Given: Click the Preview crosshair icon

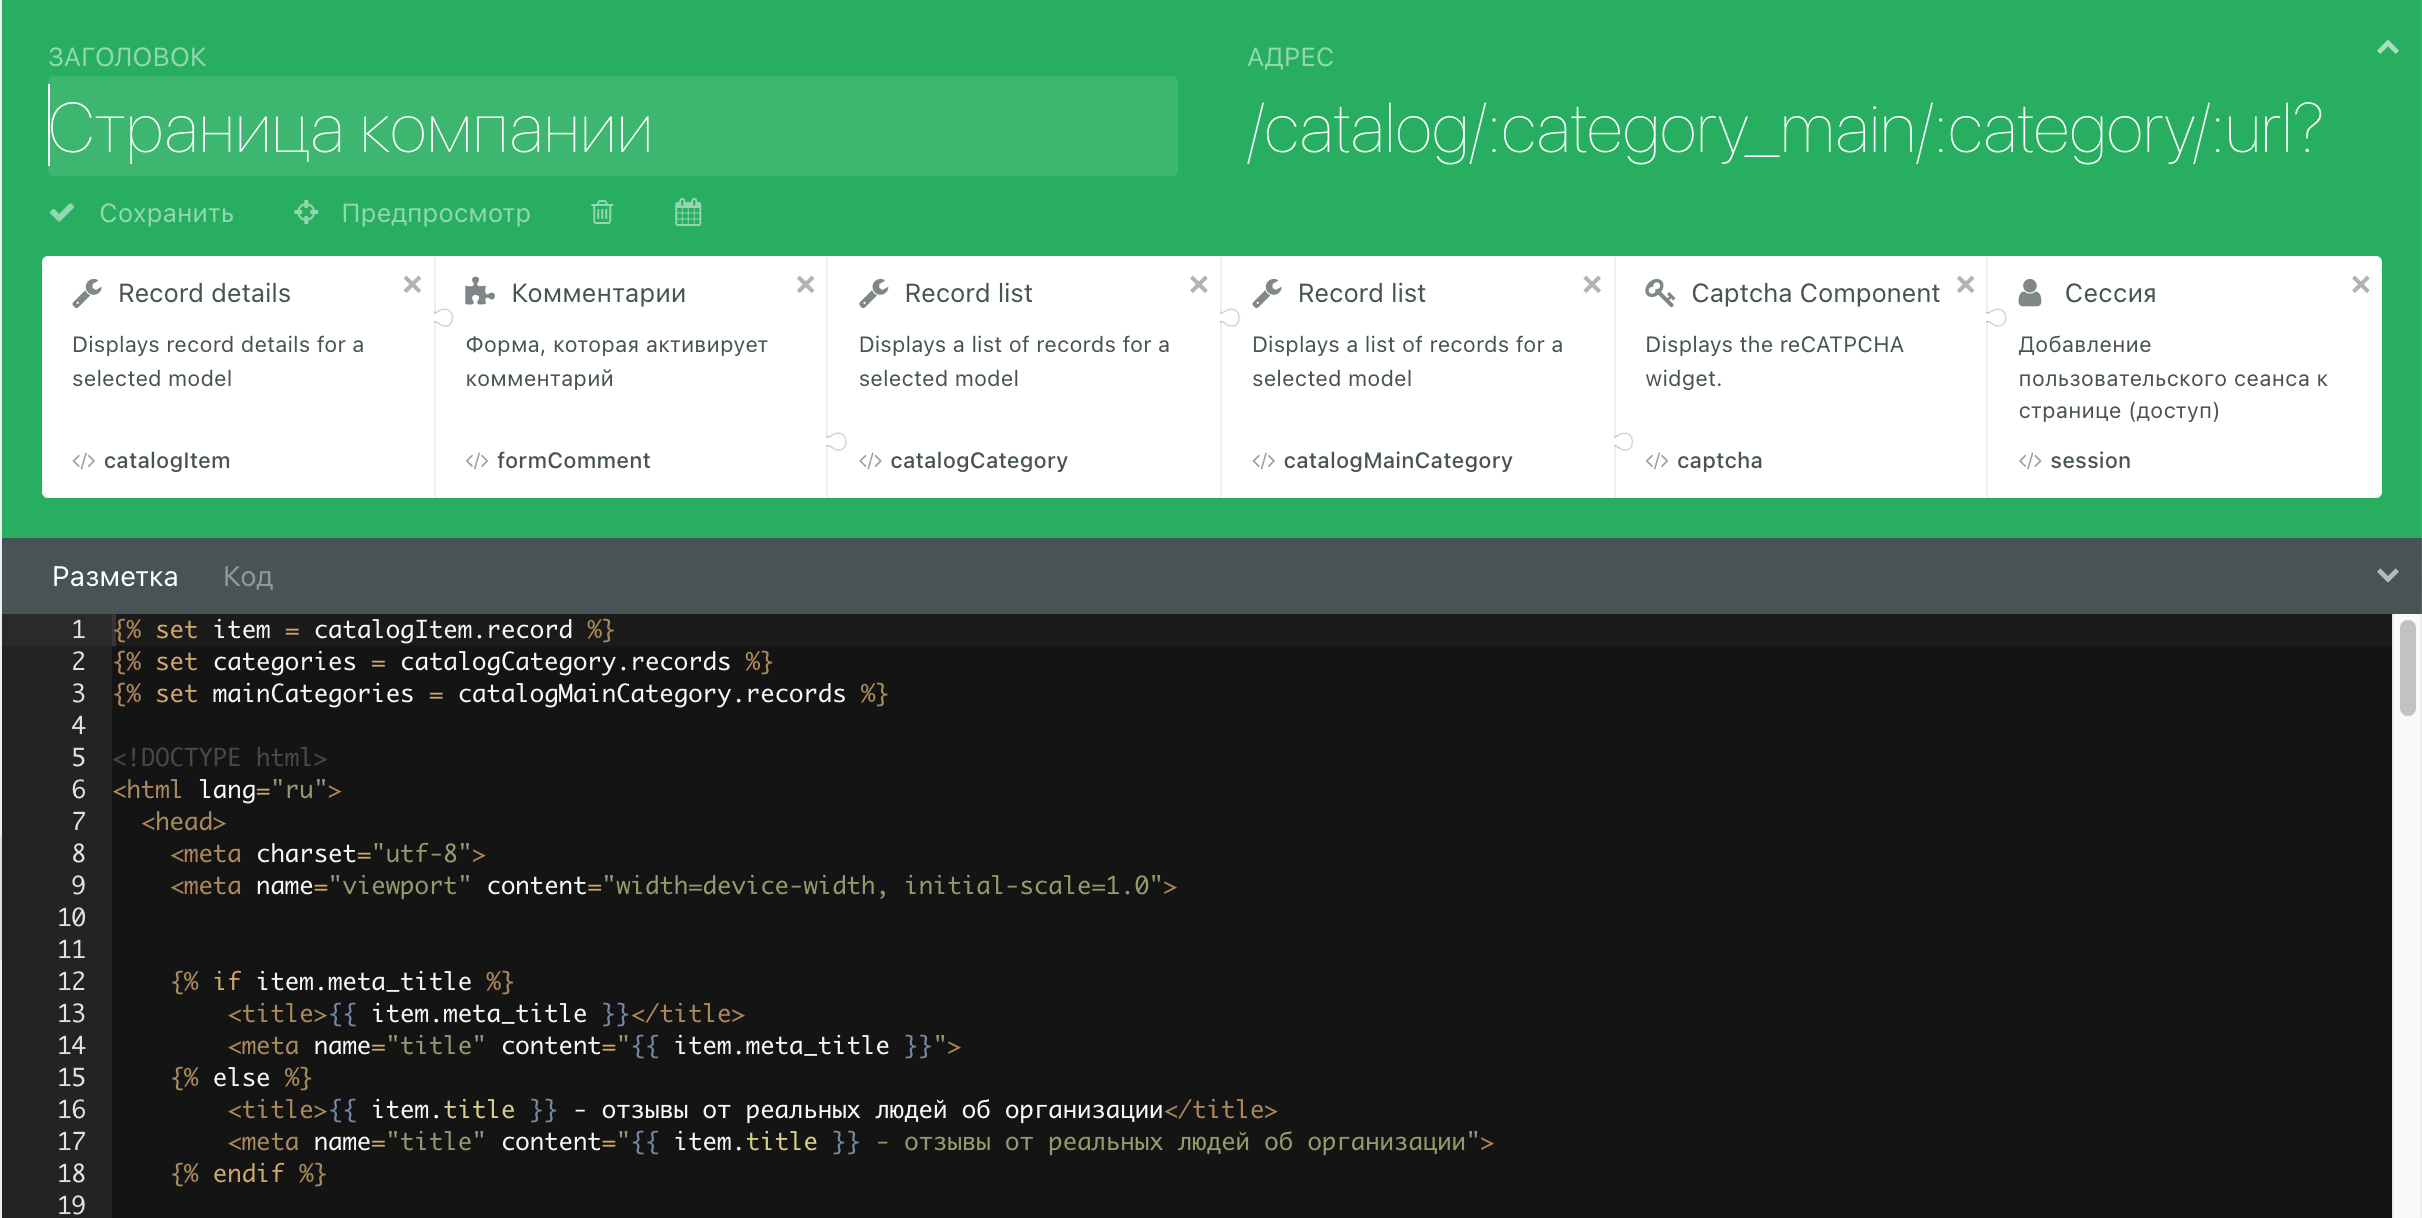Looking at the screenshot, I should (306, 212).
